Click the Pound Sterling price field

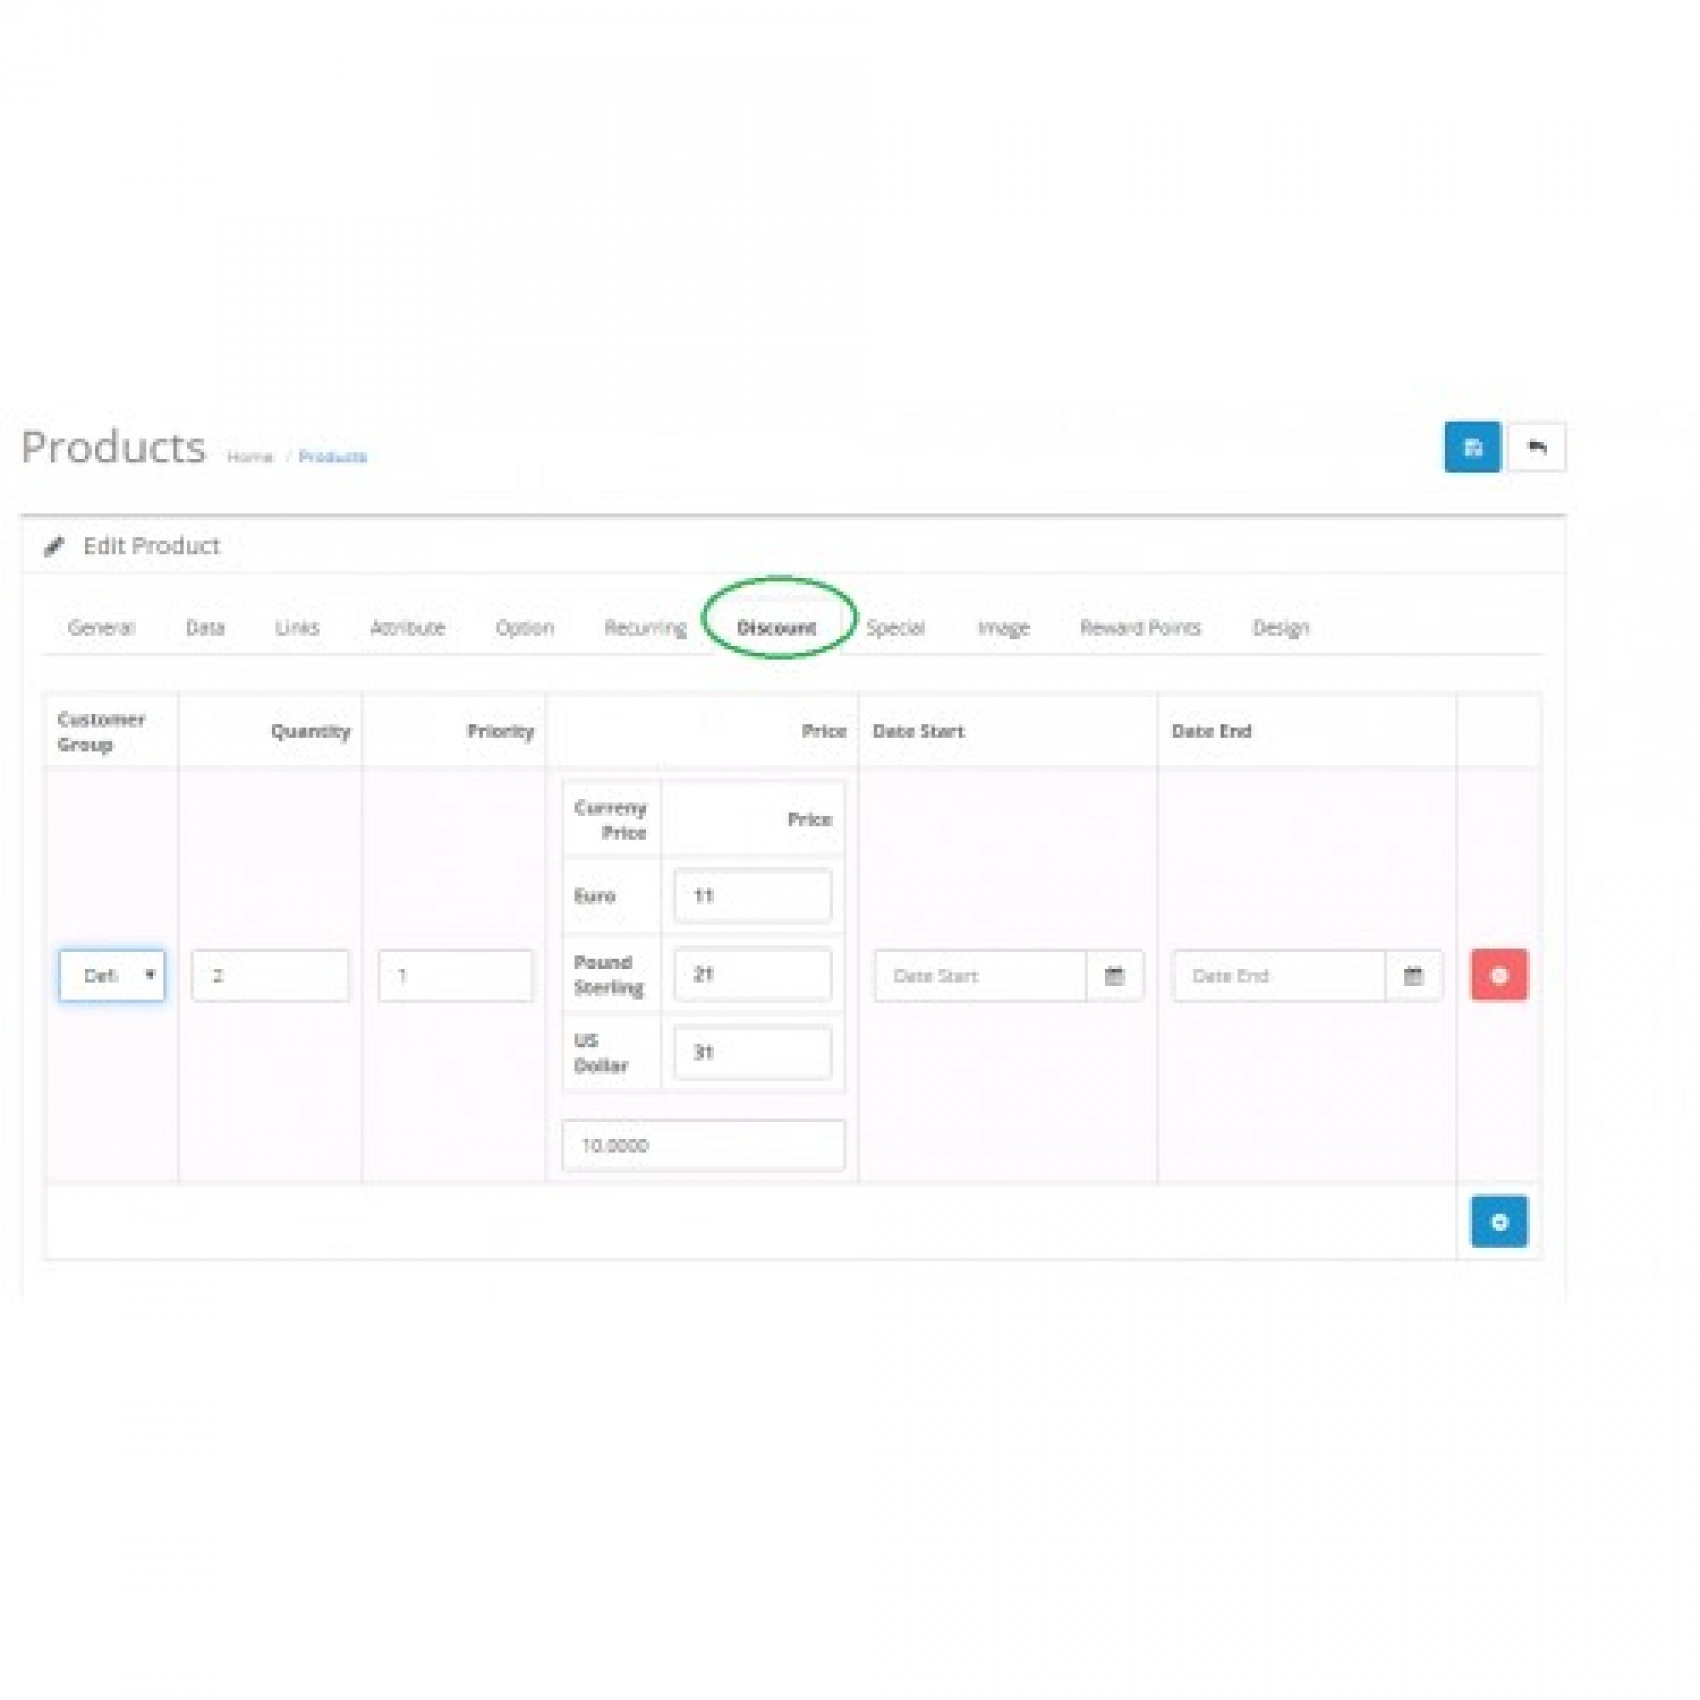click(752, 974)
